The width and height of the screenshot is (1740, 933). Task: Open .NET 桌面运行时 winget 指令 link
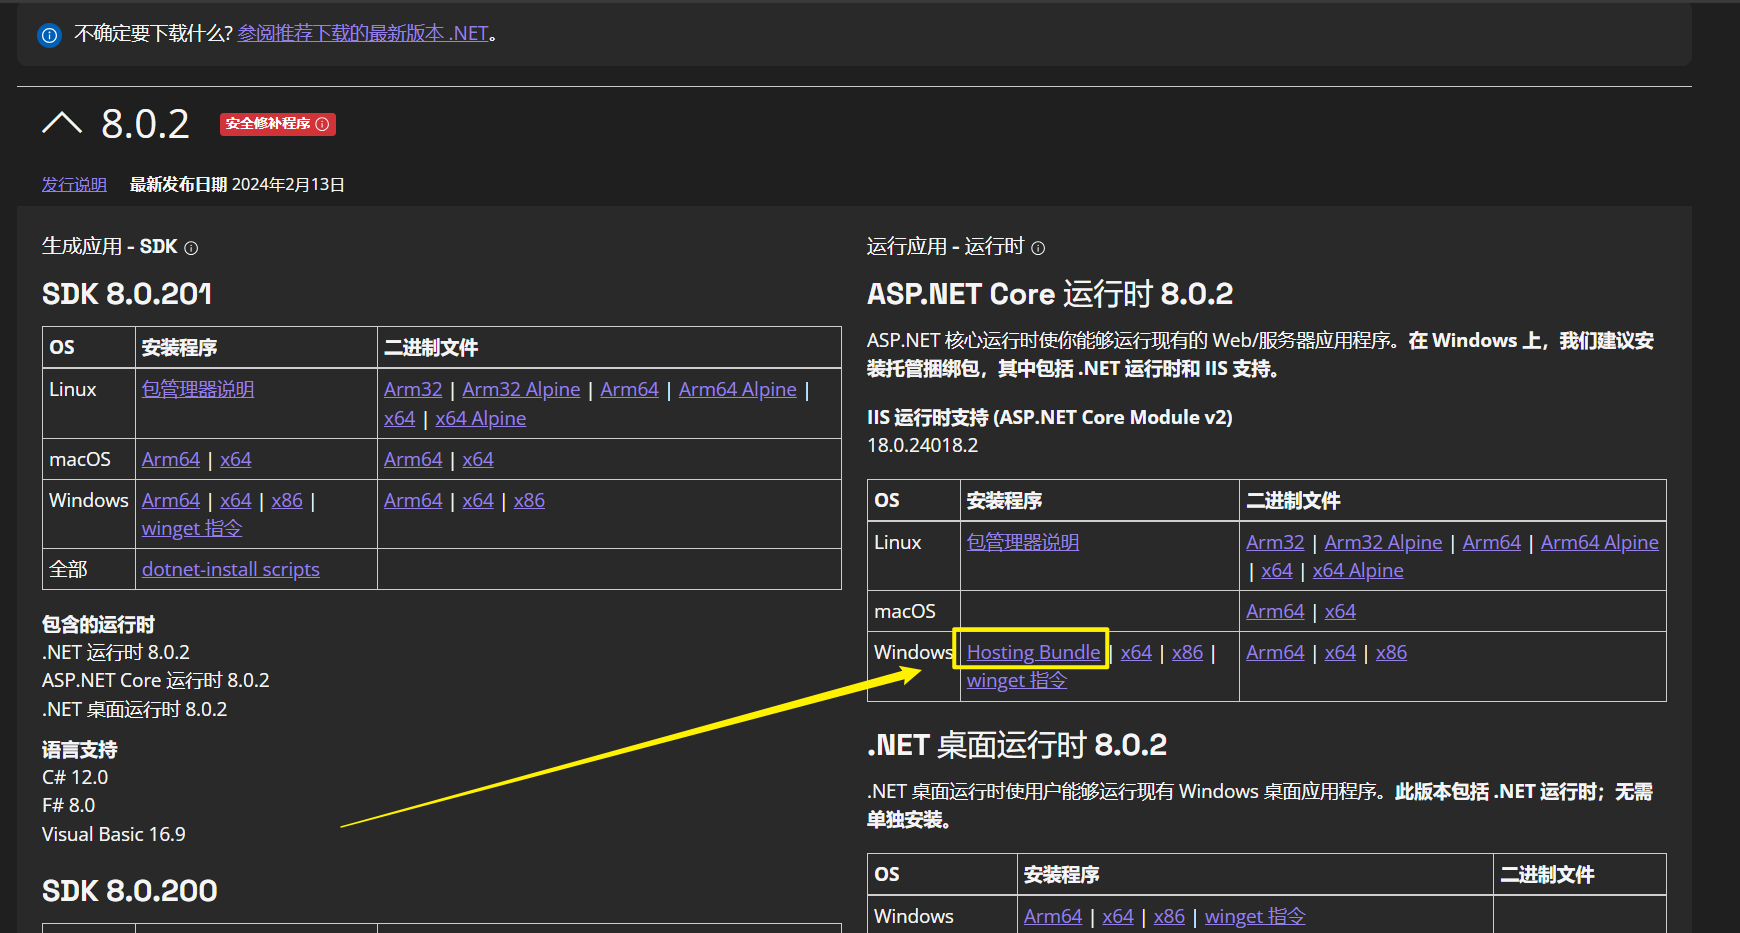1255,916
